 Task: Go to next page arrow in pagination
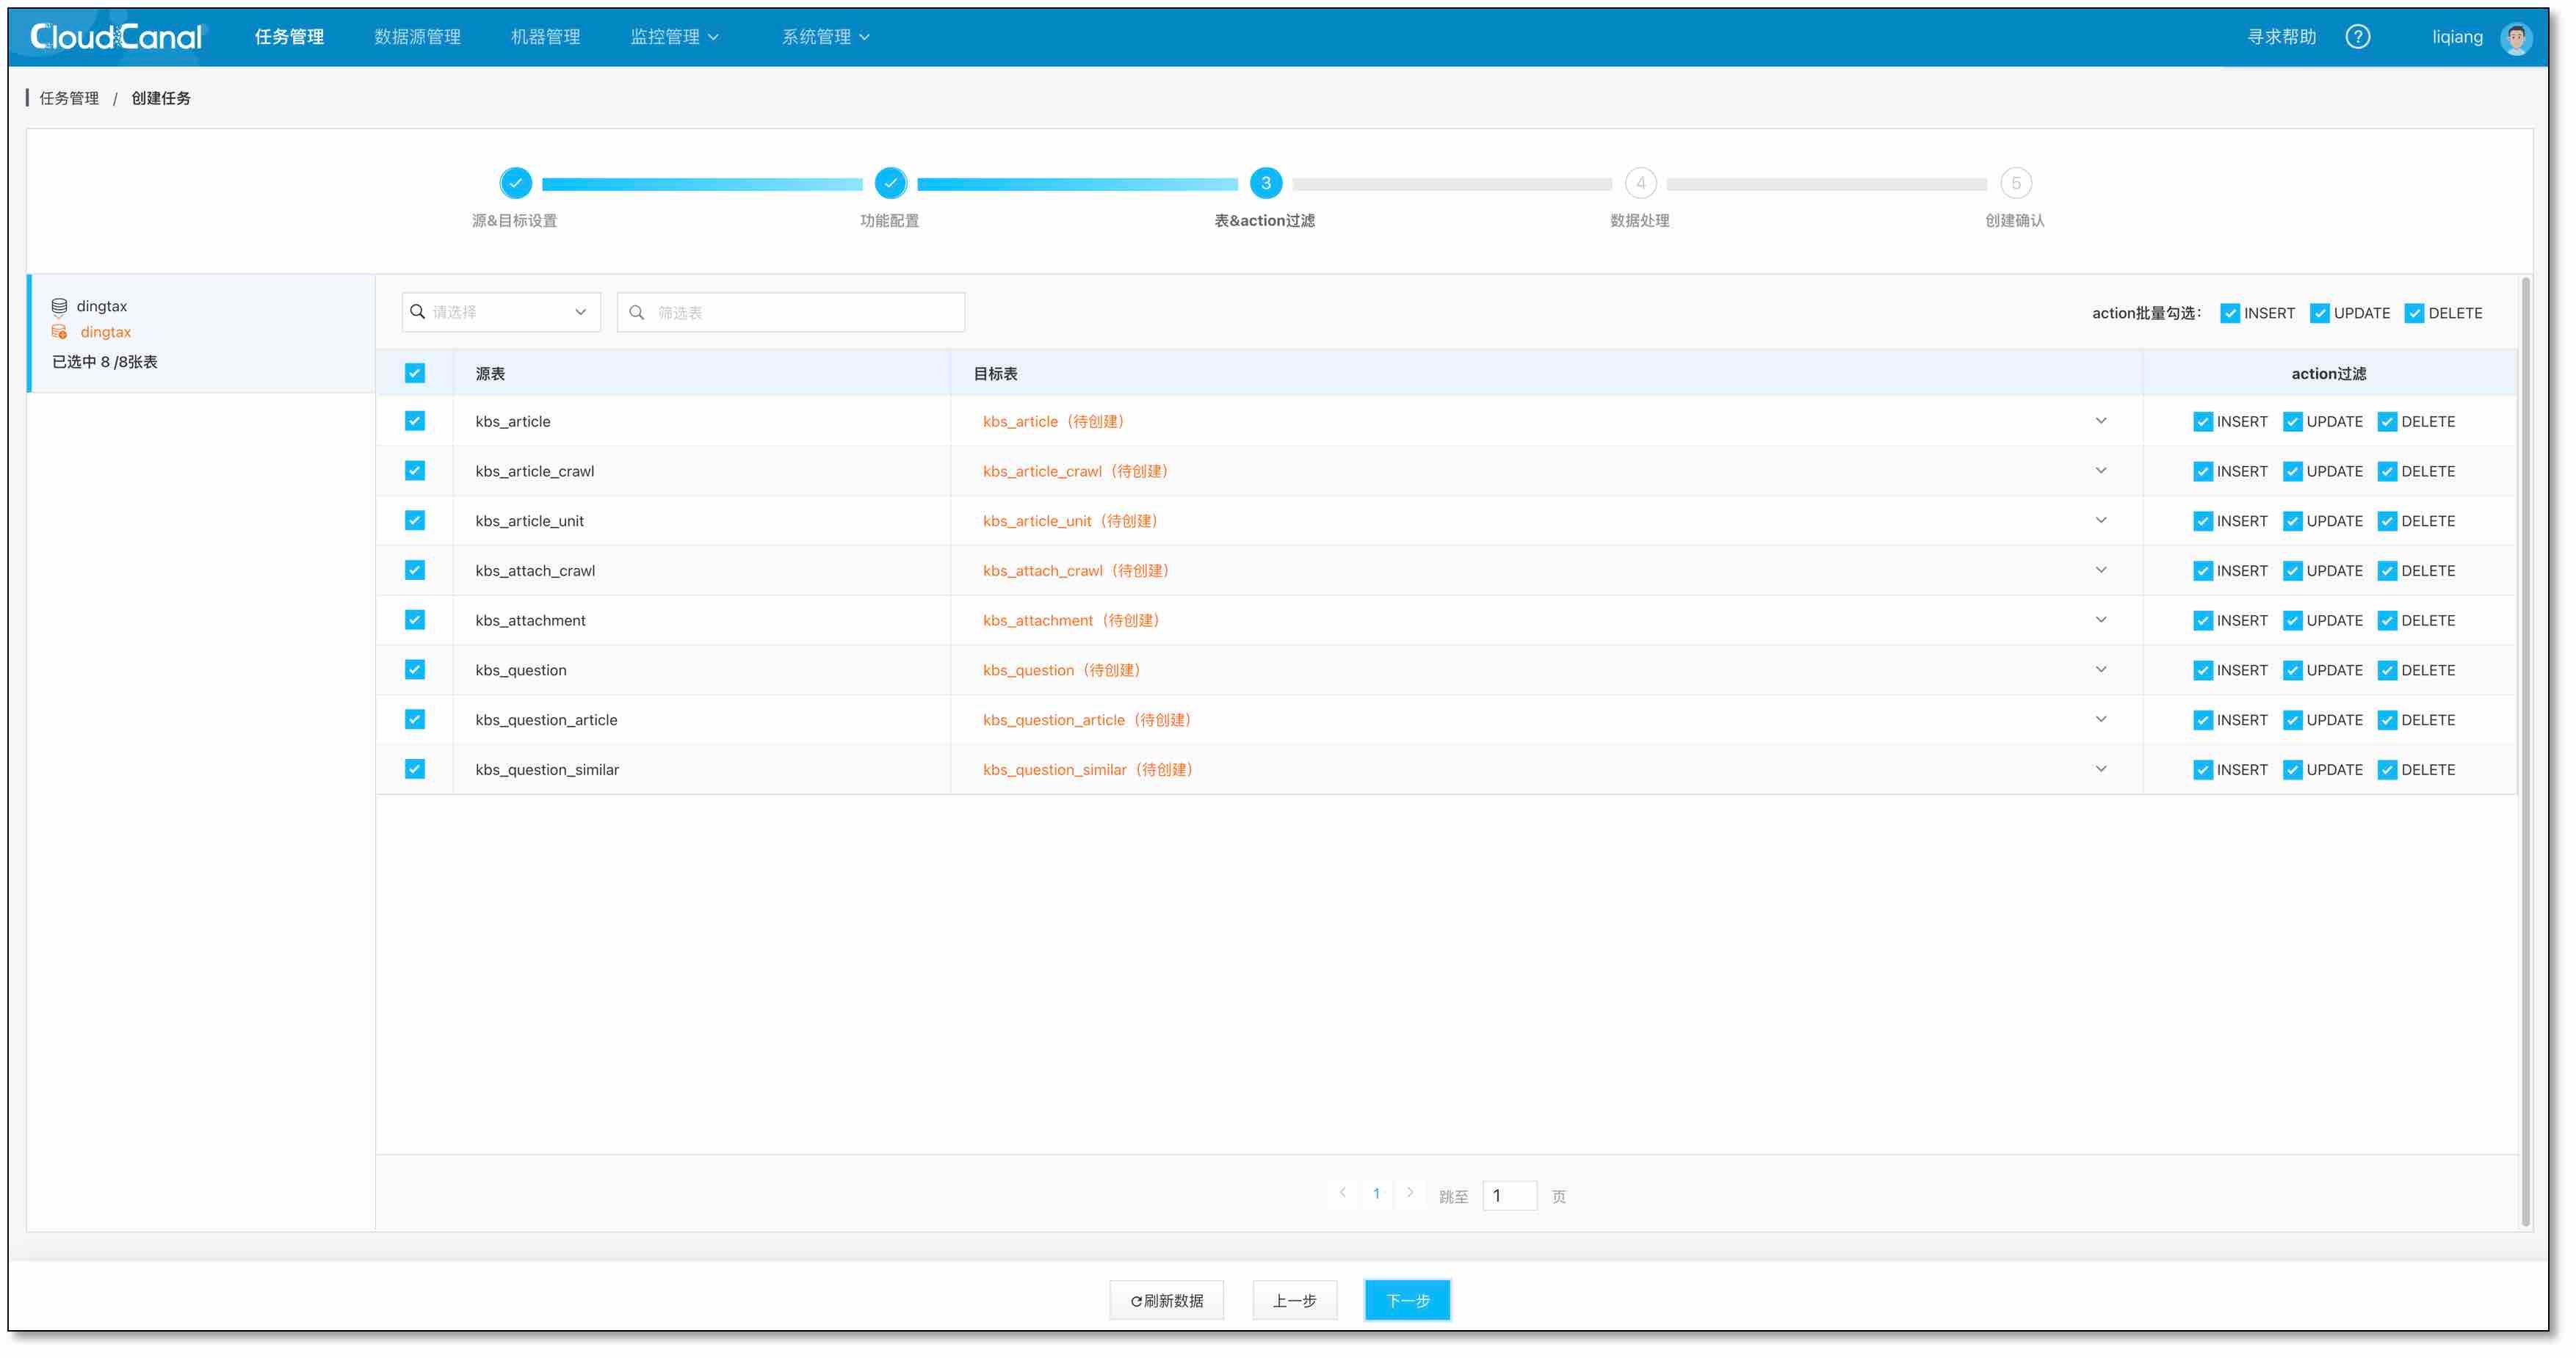pyautogui.click(x=1409, y=1193)
